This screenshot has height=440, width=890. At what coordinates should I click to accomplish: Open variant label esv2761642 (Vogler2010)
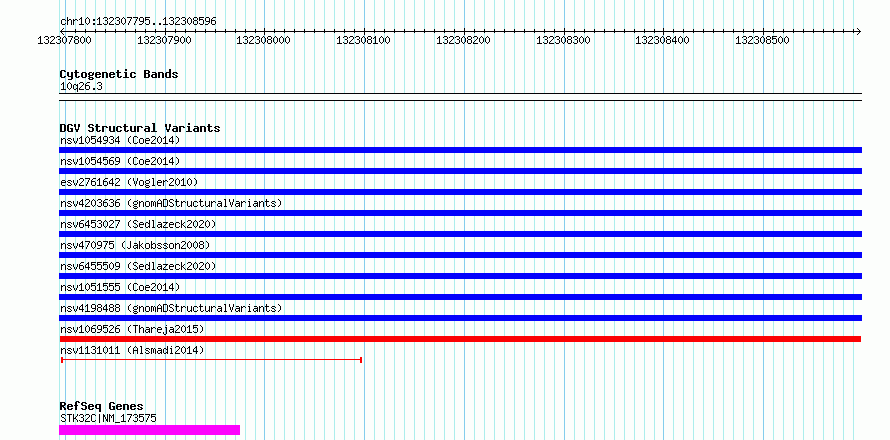(129, 182)
